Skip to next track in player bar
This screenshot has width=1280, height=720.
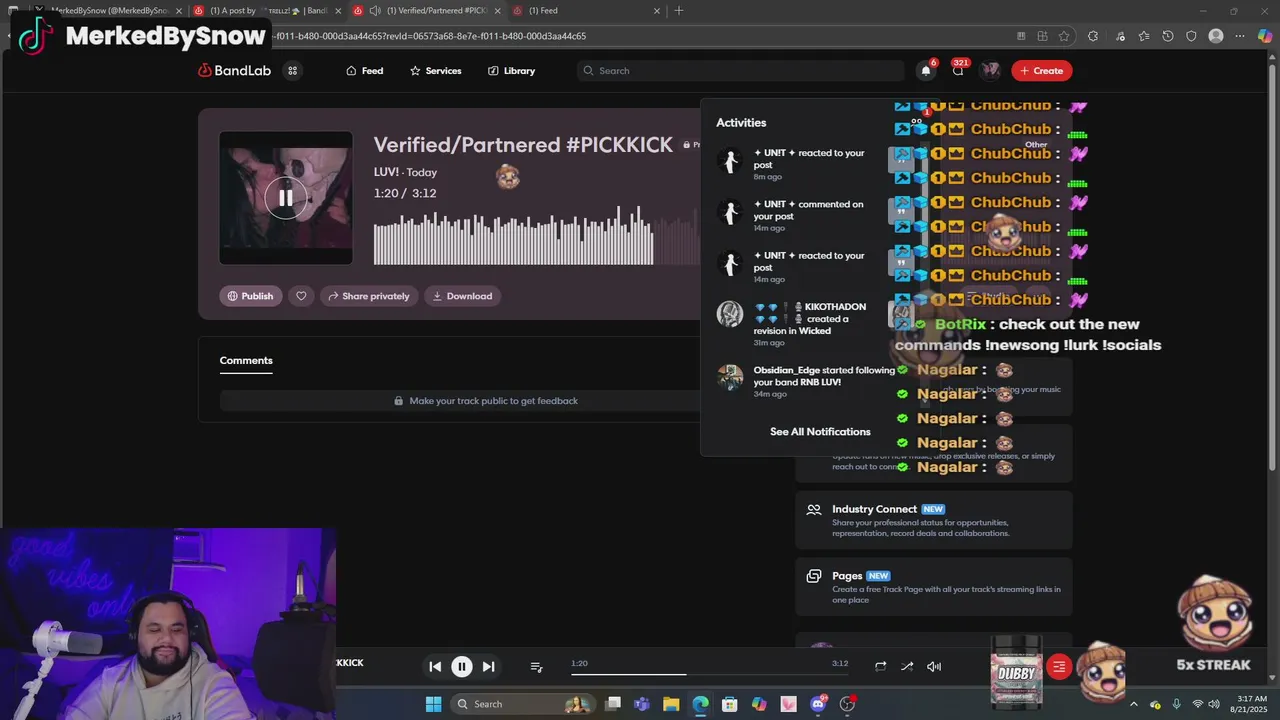pyautogui.click(x=488, y=667)
